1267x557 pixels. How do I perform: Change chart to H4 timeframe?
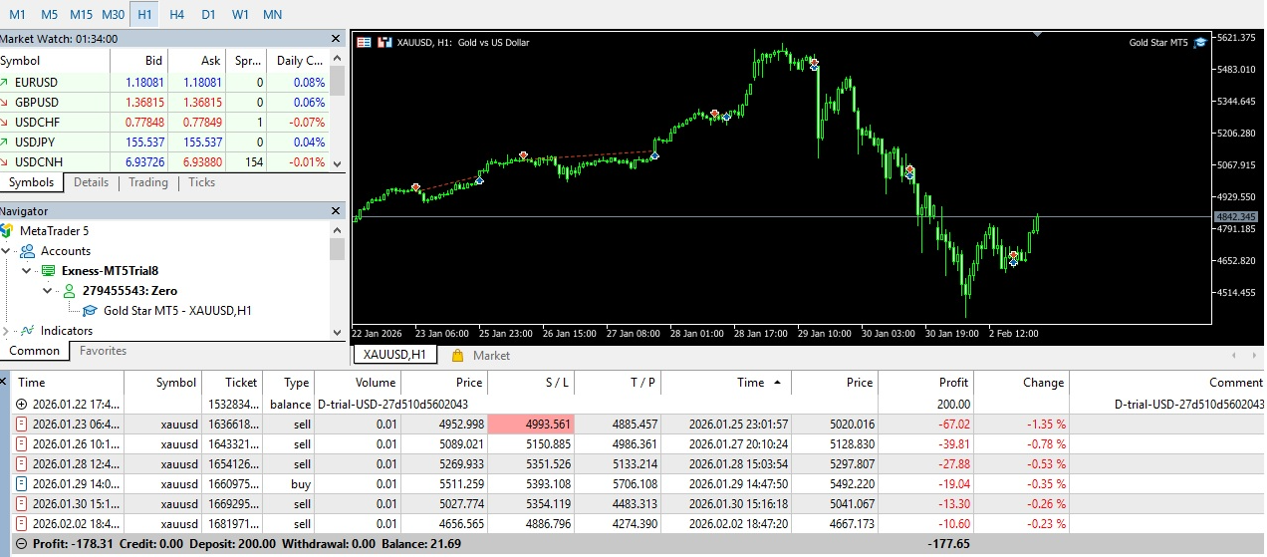tap(177, 14)
